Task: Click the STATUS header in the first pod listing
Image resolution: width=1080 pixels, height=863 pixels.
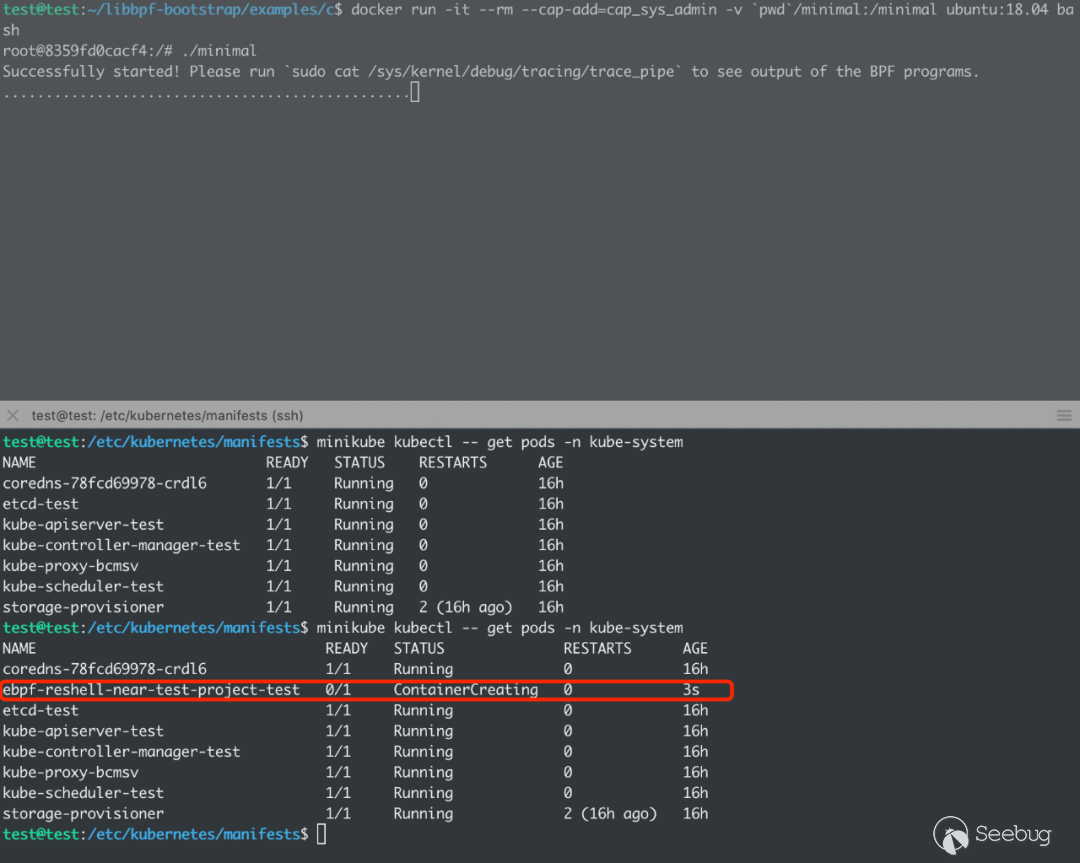Action: 360,463
